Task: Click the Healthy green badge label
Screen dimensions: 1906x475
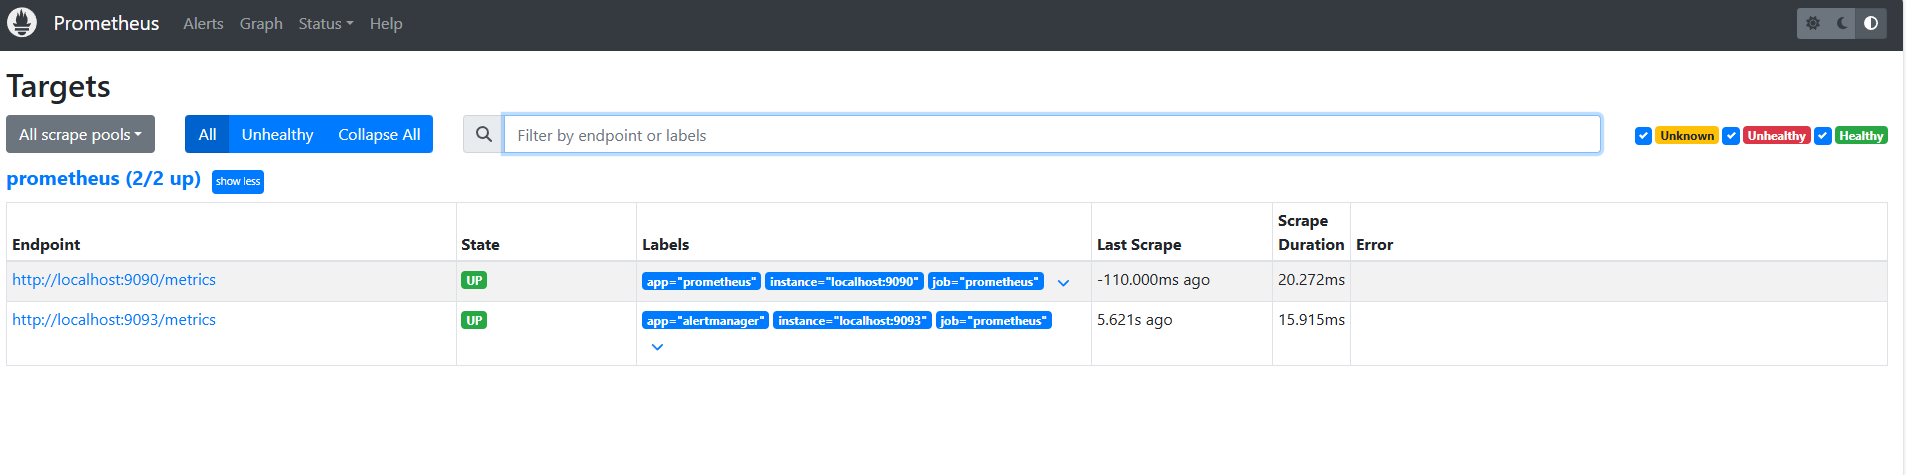Action: [1861, 136]
